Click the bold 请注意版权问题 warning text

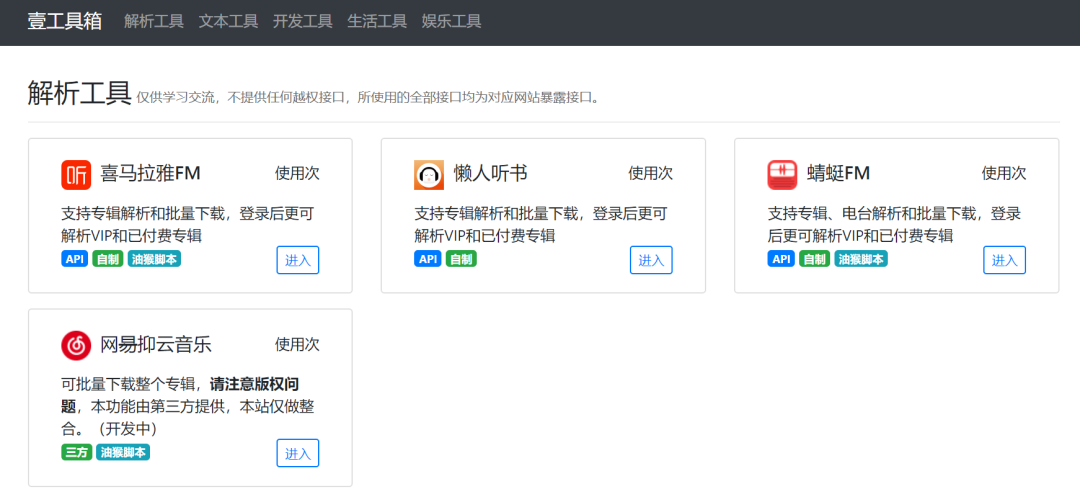pyautogui.click(x=180, y=395)
